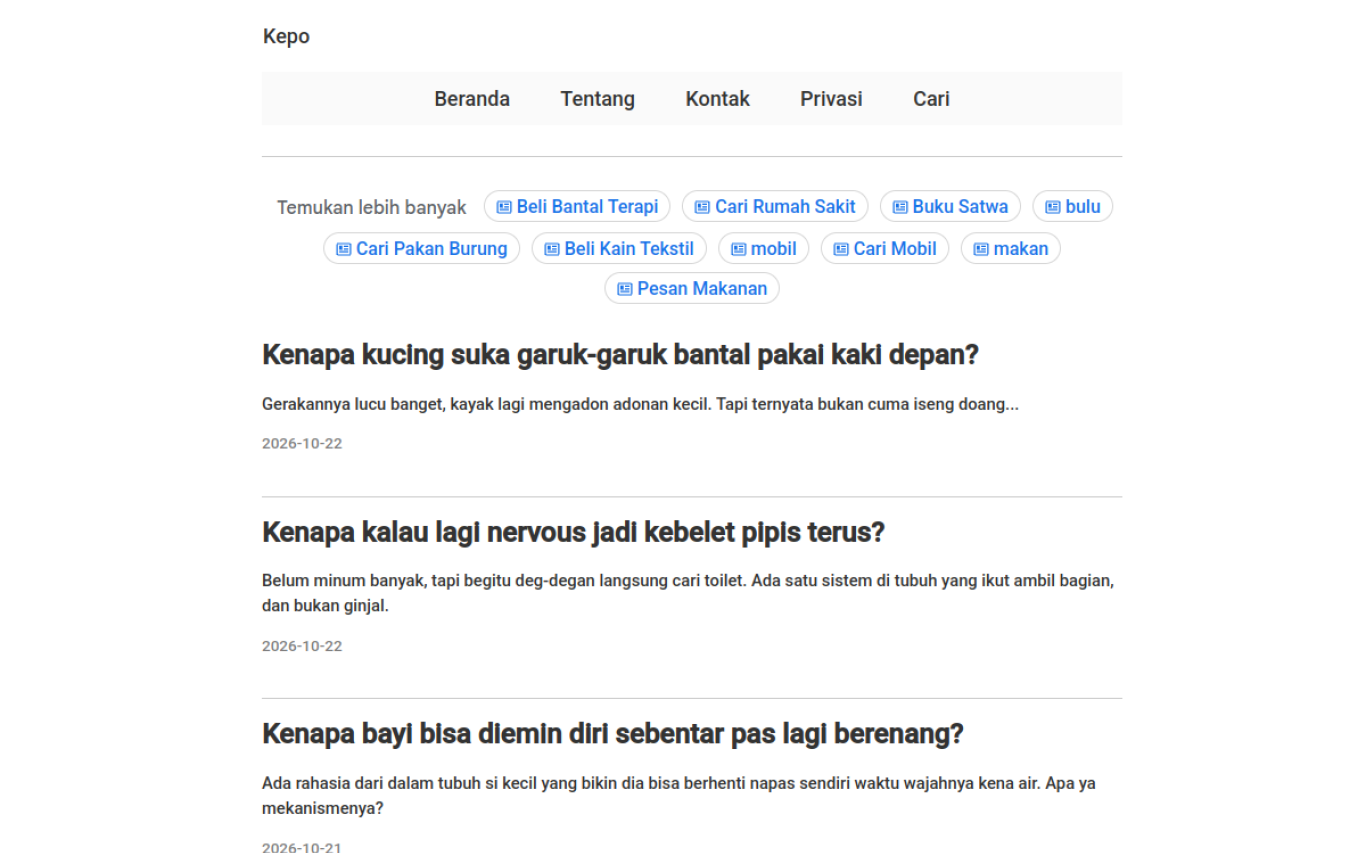Open the Kontak page
Image resolution: width=1366 pixels, height=853 pixels.
coord(718,99)
